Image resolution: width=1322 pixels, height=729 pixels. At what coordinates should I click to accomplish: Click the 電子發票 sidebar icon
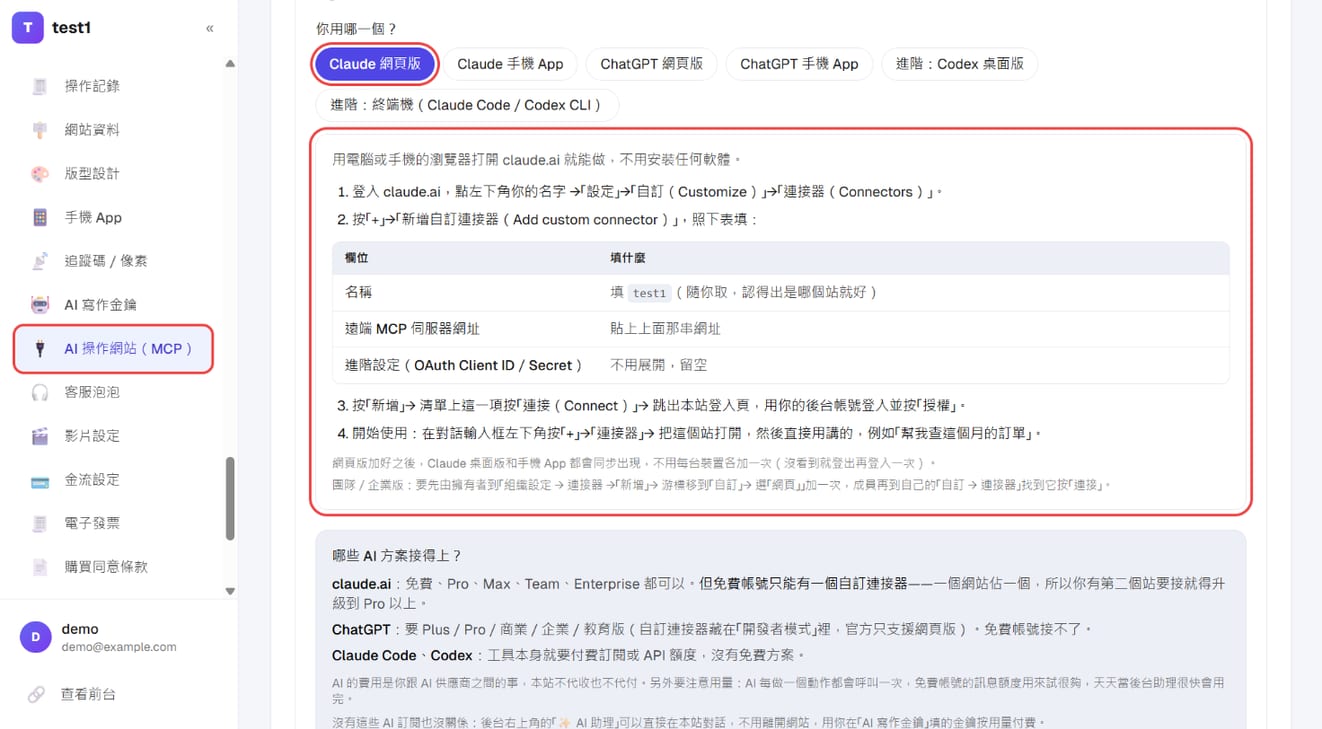tap(40, 523)
